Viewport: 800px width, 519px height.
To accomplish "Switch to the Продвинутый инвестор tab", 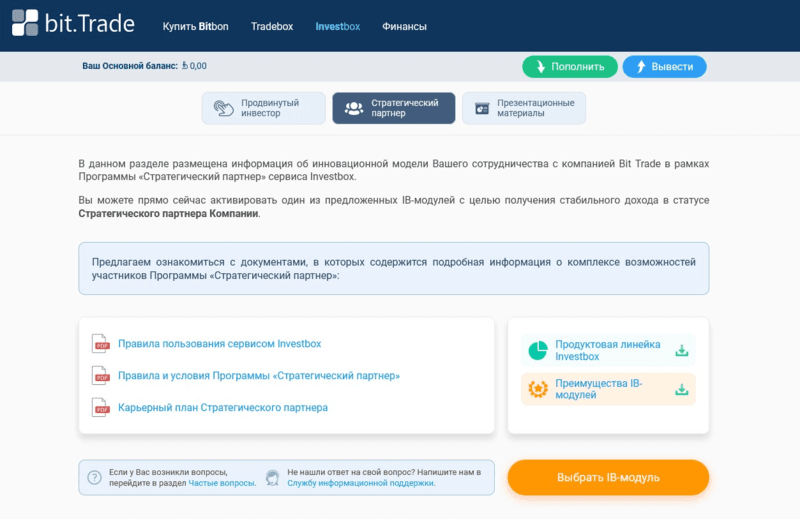I will point(263,108).
